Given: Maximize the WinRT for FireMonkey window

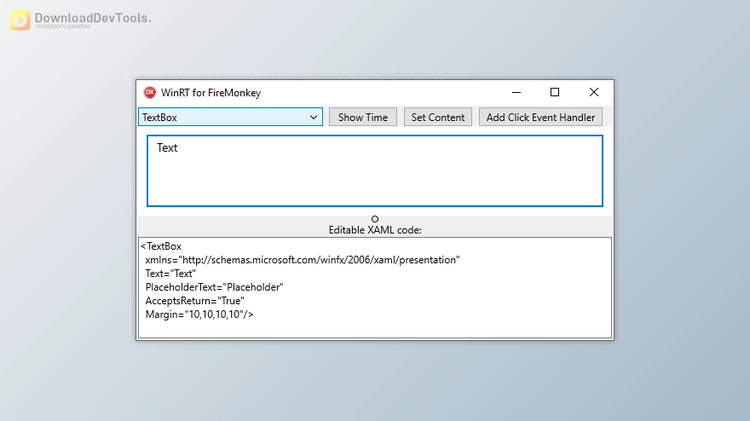Looking at the screenshot, I should pyautogui.click(x=554, y=92).
